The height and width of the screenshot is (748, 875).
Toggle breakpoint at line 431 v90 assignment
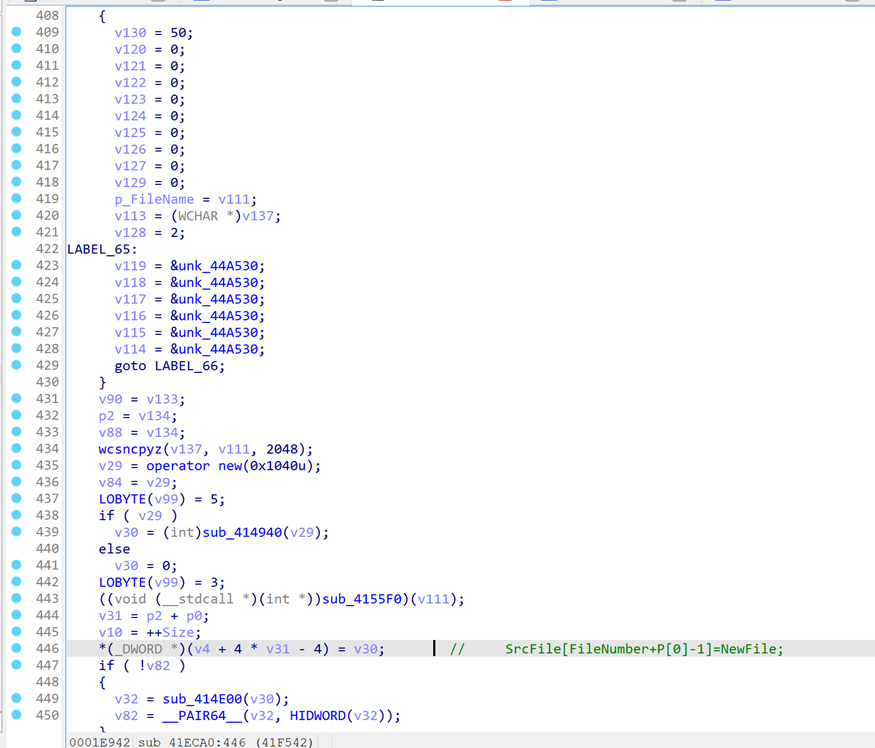pyautogui.click(x=16, y=399)
